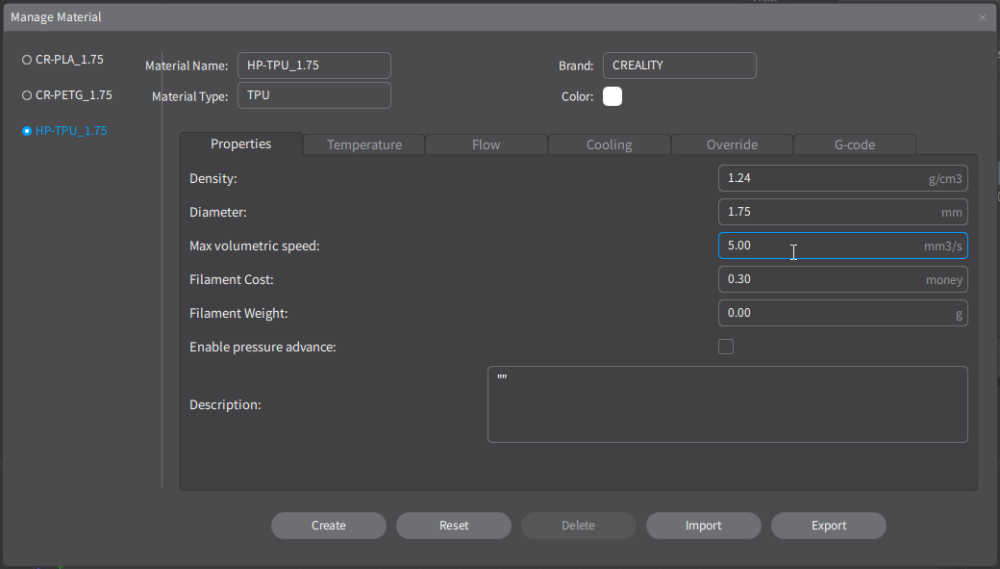Focus the Max volumetric speed field

point(843,246)
